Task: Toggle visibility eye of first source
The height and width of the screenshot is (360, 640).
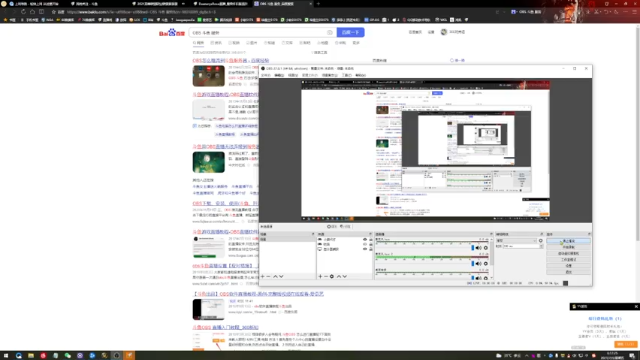Action: 365,240
